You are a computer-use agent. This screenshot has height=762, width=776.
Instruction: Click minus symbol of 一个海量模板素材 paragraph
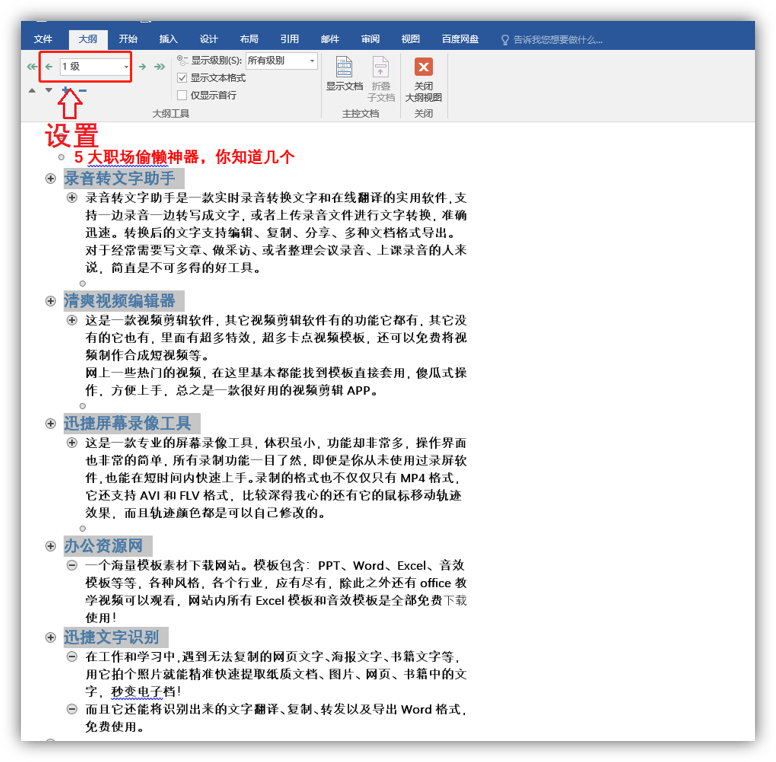(x=72, y=565)
